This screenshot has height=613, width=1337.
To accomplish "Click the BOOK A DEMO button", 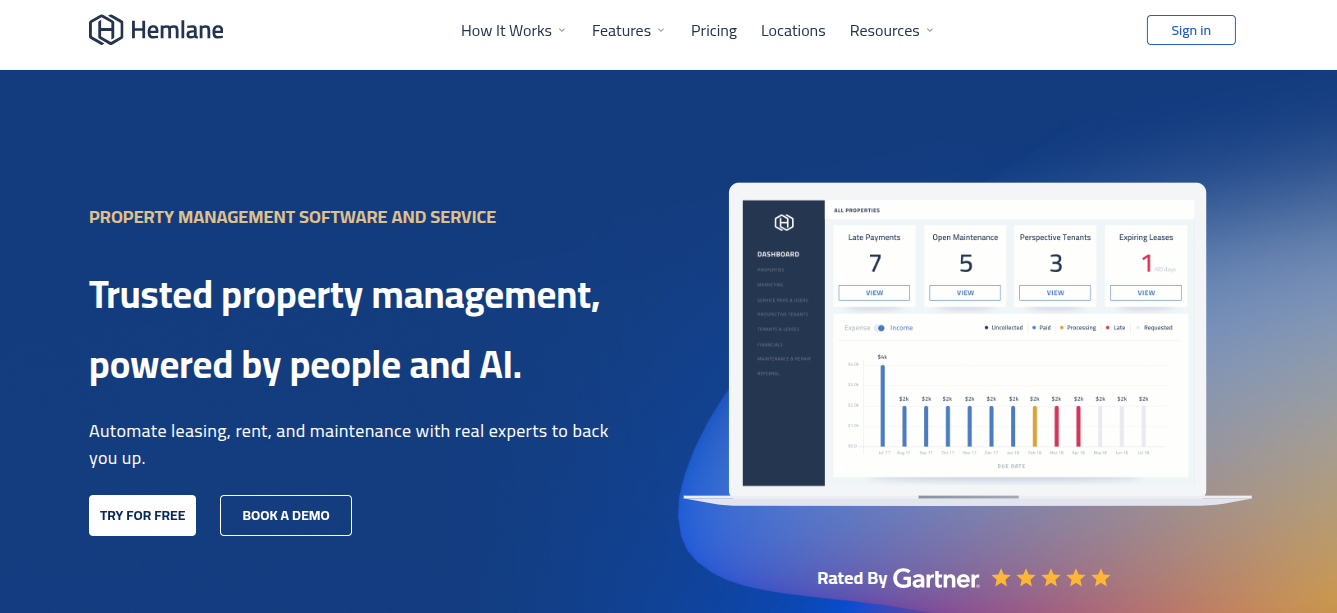I will [x=286, y=515].
